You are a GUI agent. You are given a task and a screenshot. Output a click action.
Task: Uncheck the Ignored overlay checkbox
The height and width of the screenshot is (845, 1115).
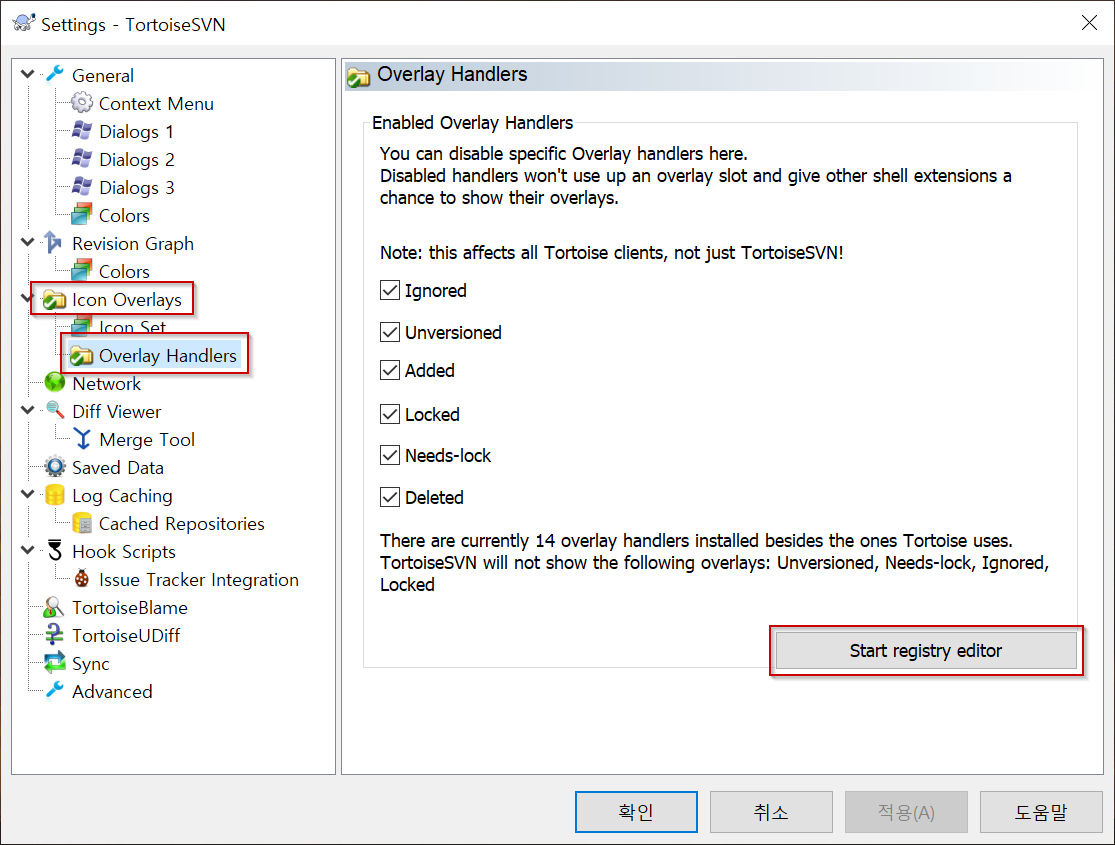tap(390, 290)
